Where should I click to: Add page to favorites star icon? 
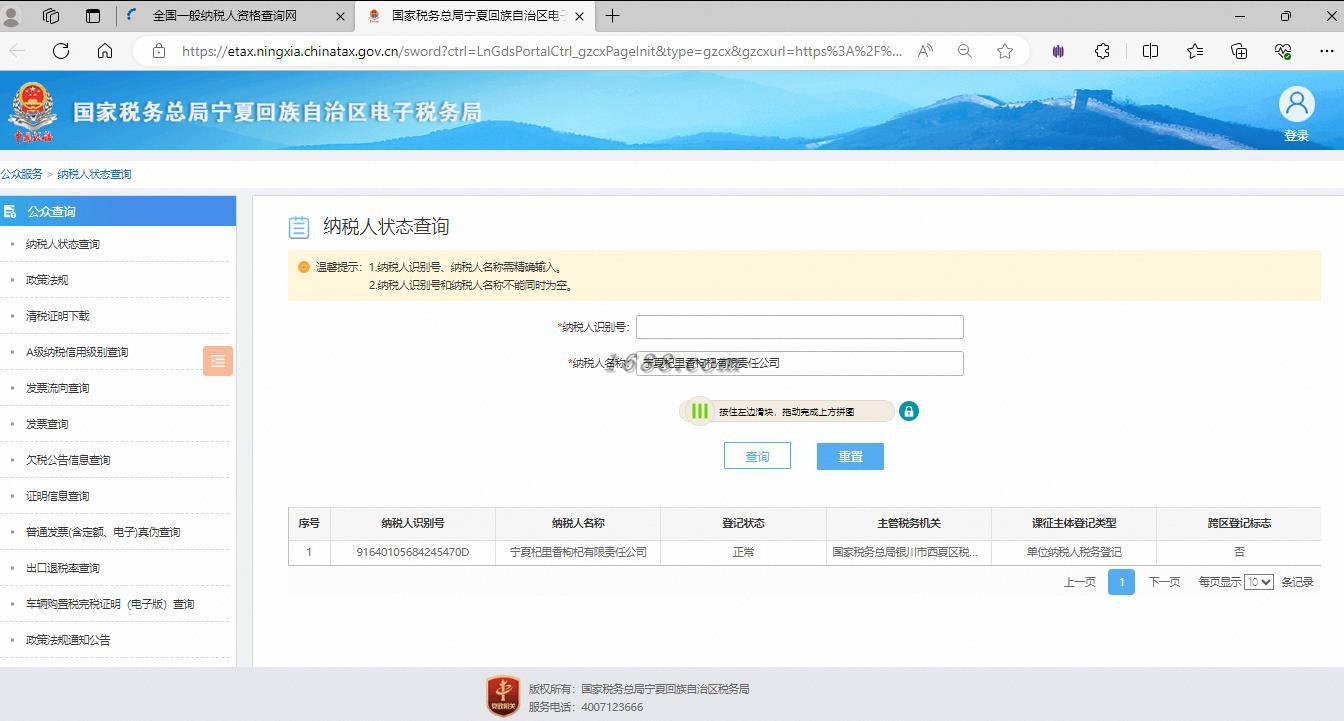(1005, 51)
